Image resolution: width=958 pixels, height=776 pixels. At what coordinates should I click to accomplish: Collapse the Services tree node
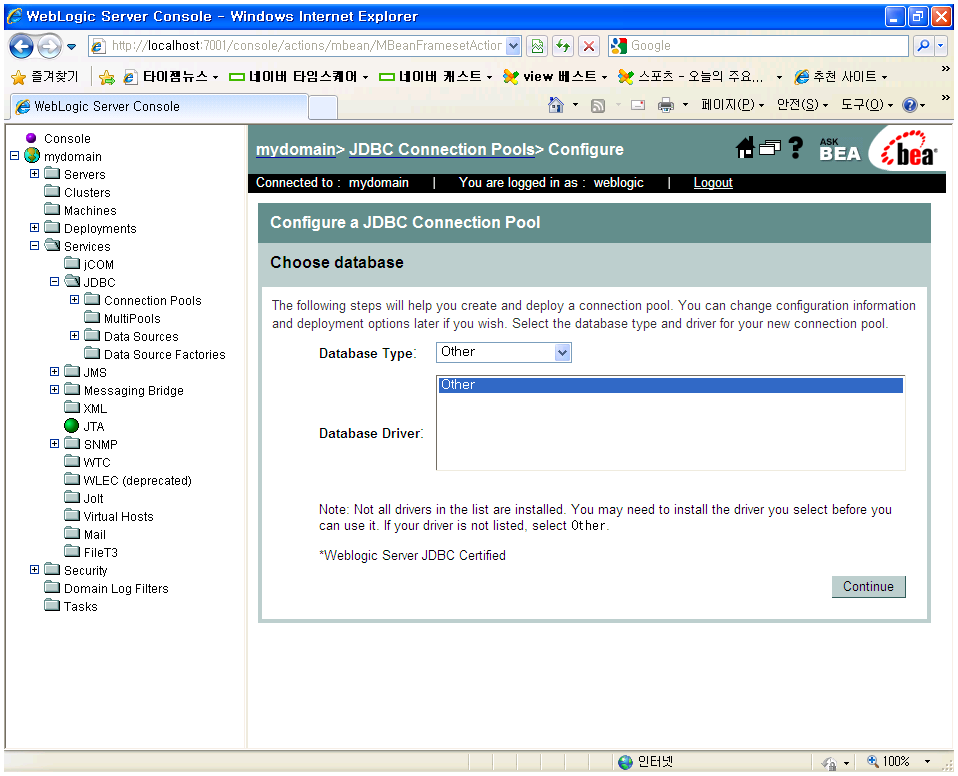pyautogui.click(x=35, y=246)
